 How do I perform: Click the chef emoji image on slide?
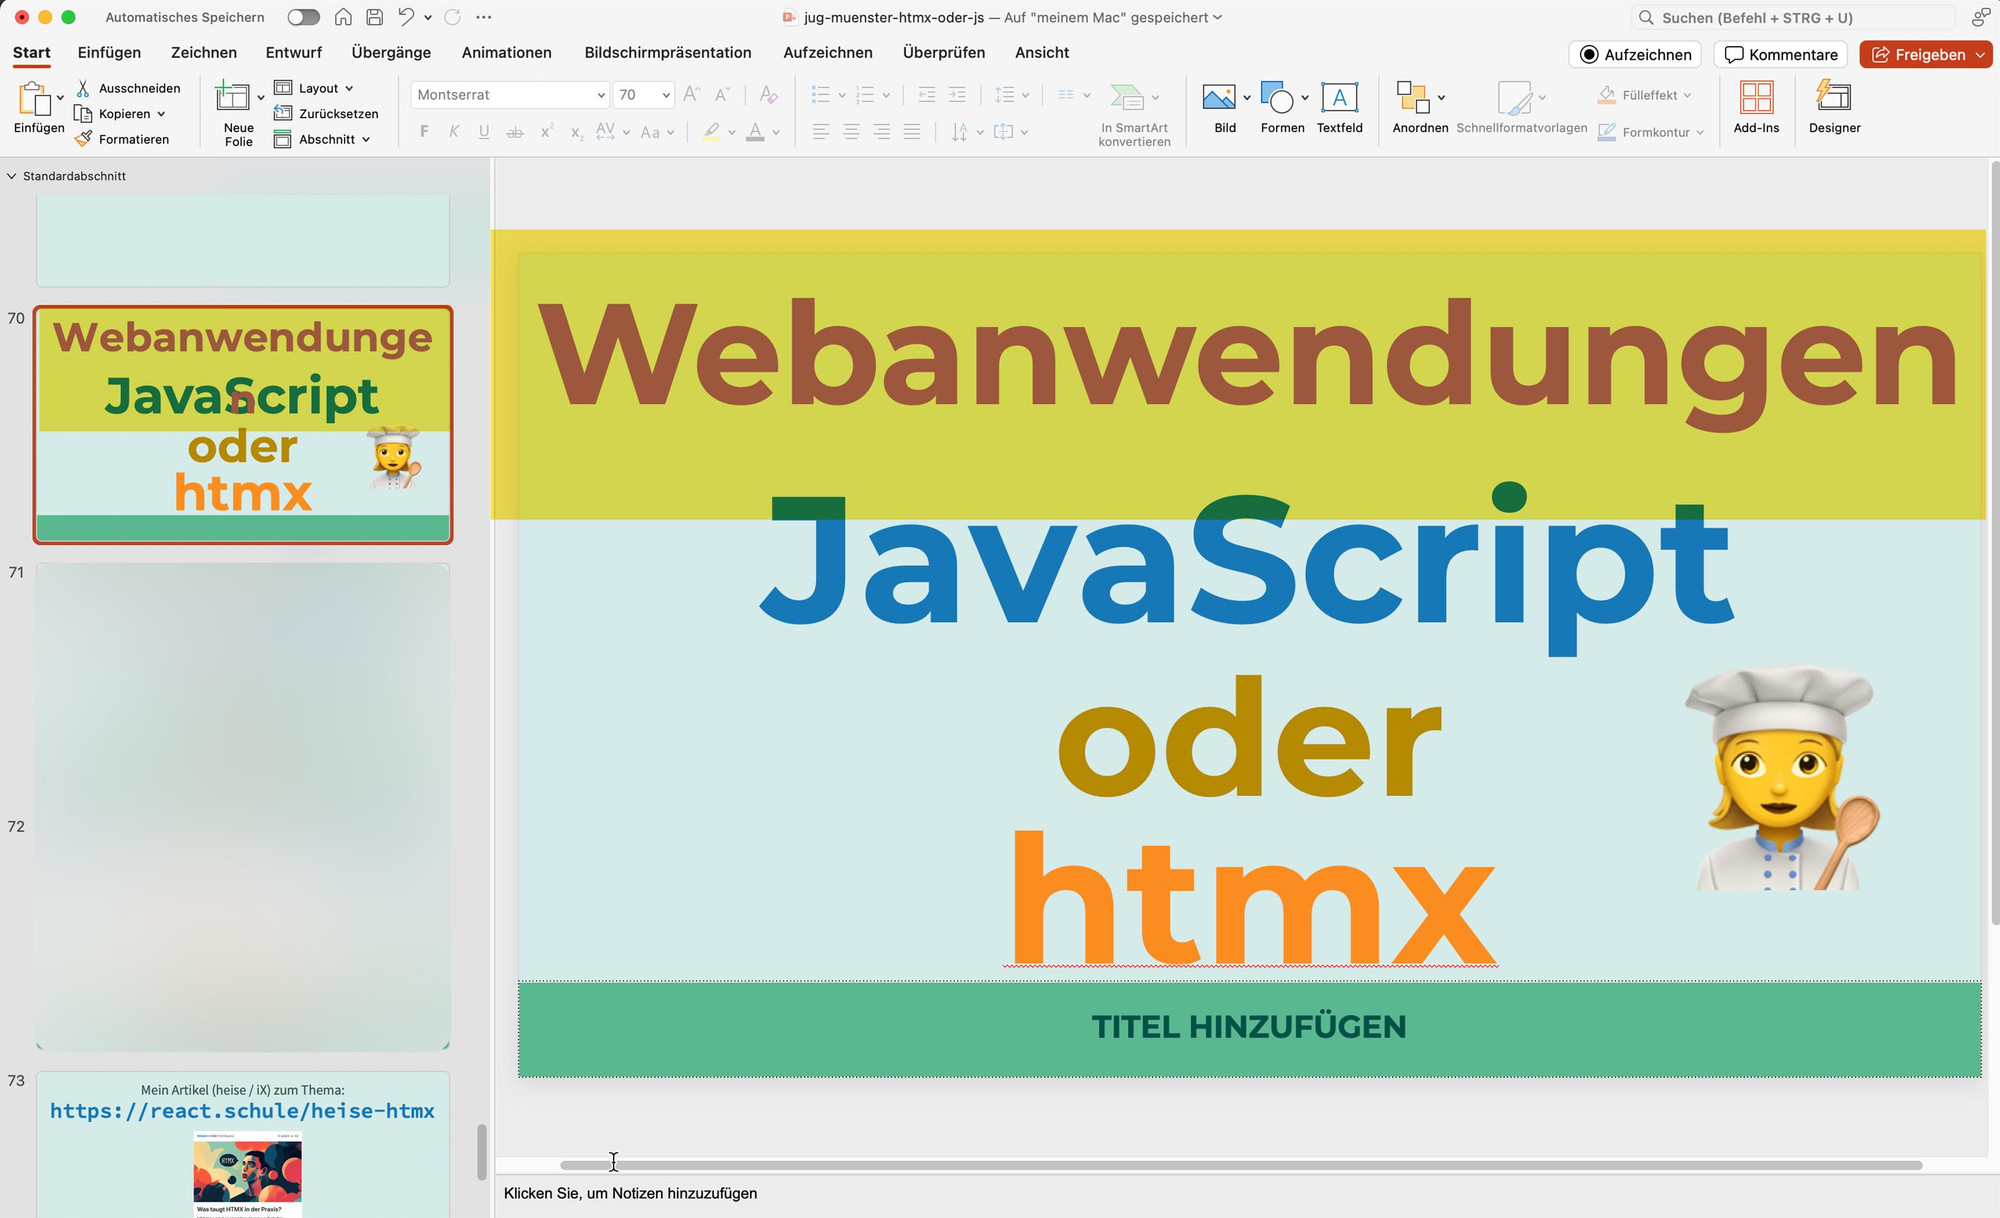pyautogui.click(x=1782, y=778)
